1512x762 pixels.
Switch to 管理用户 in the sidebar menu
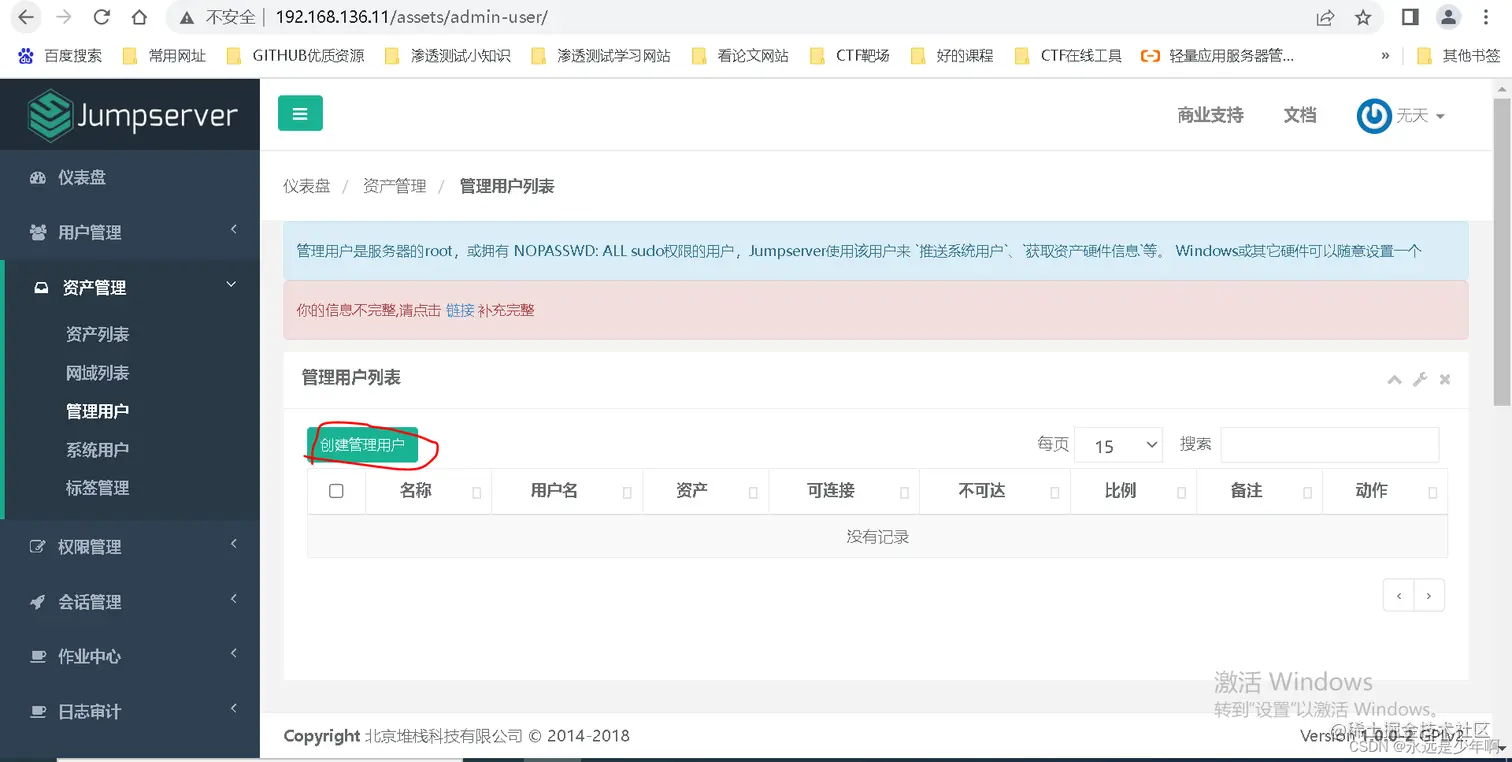(x=97, y=410)
